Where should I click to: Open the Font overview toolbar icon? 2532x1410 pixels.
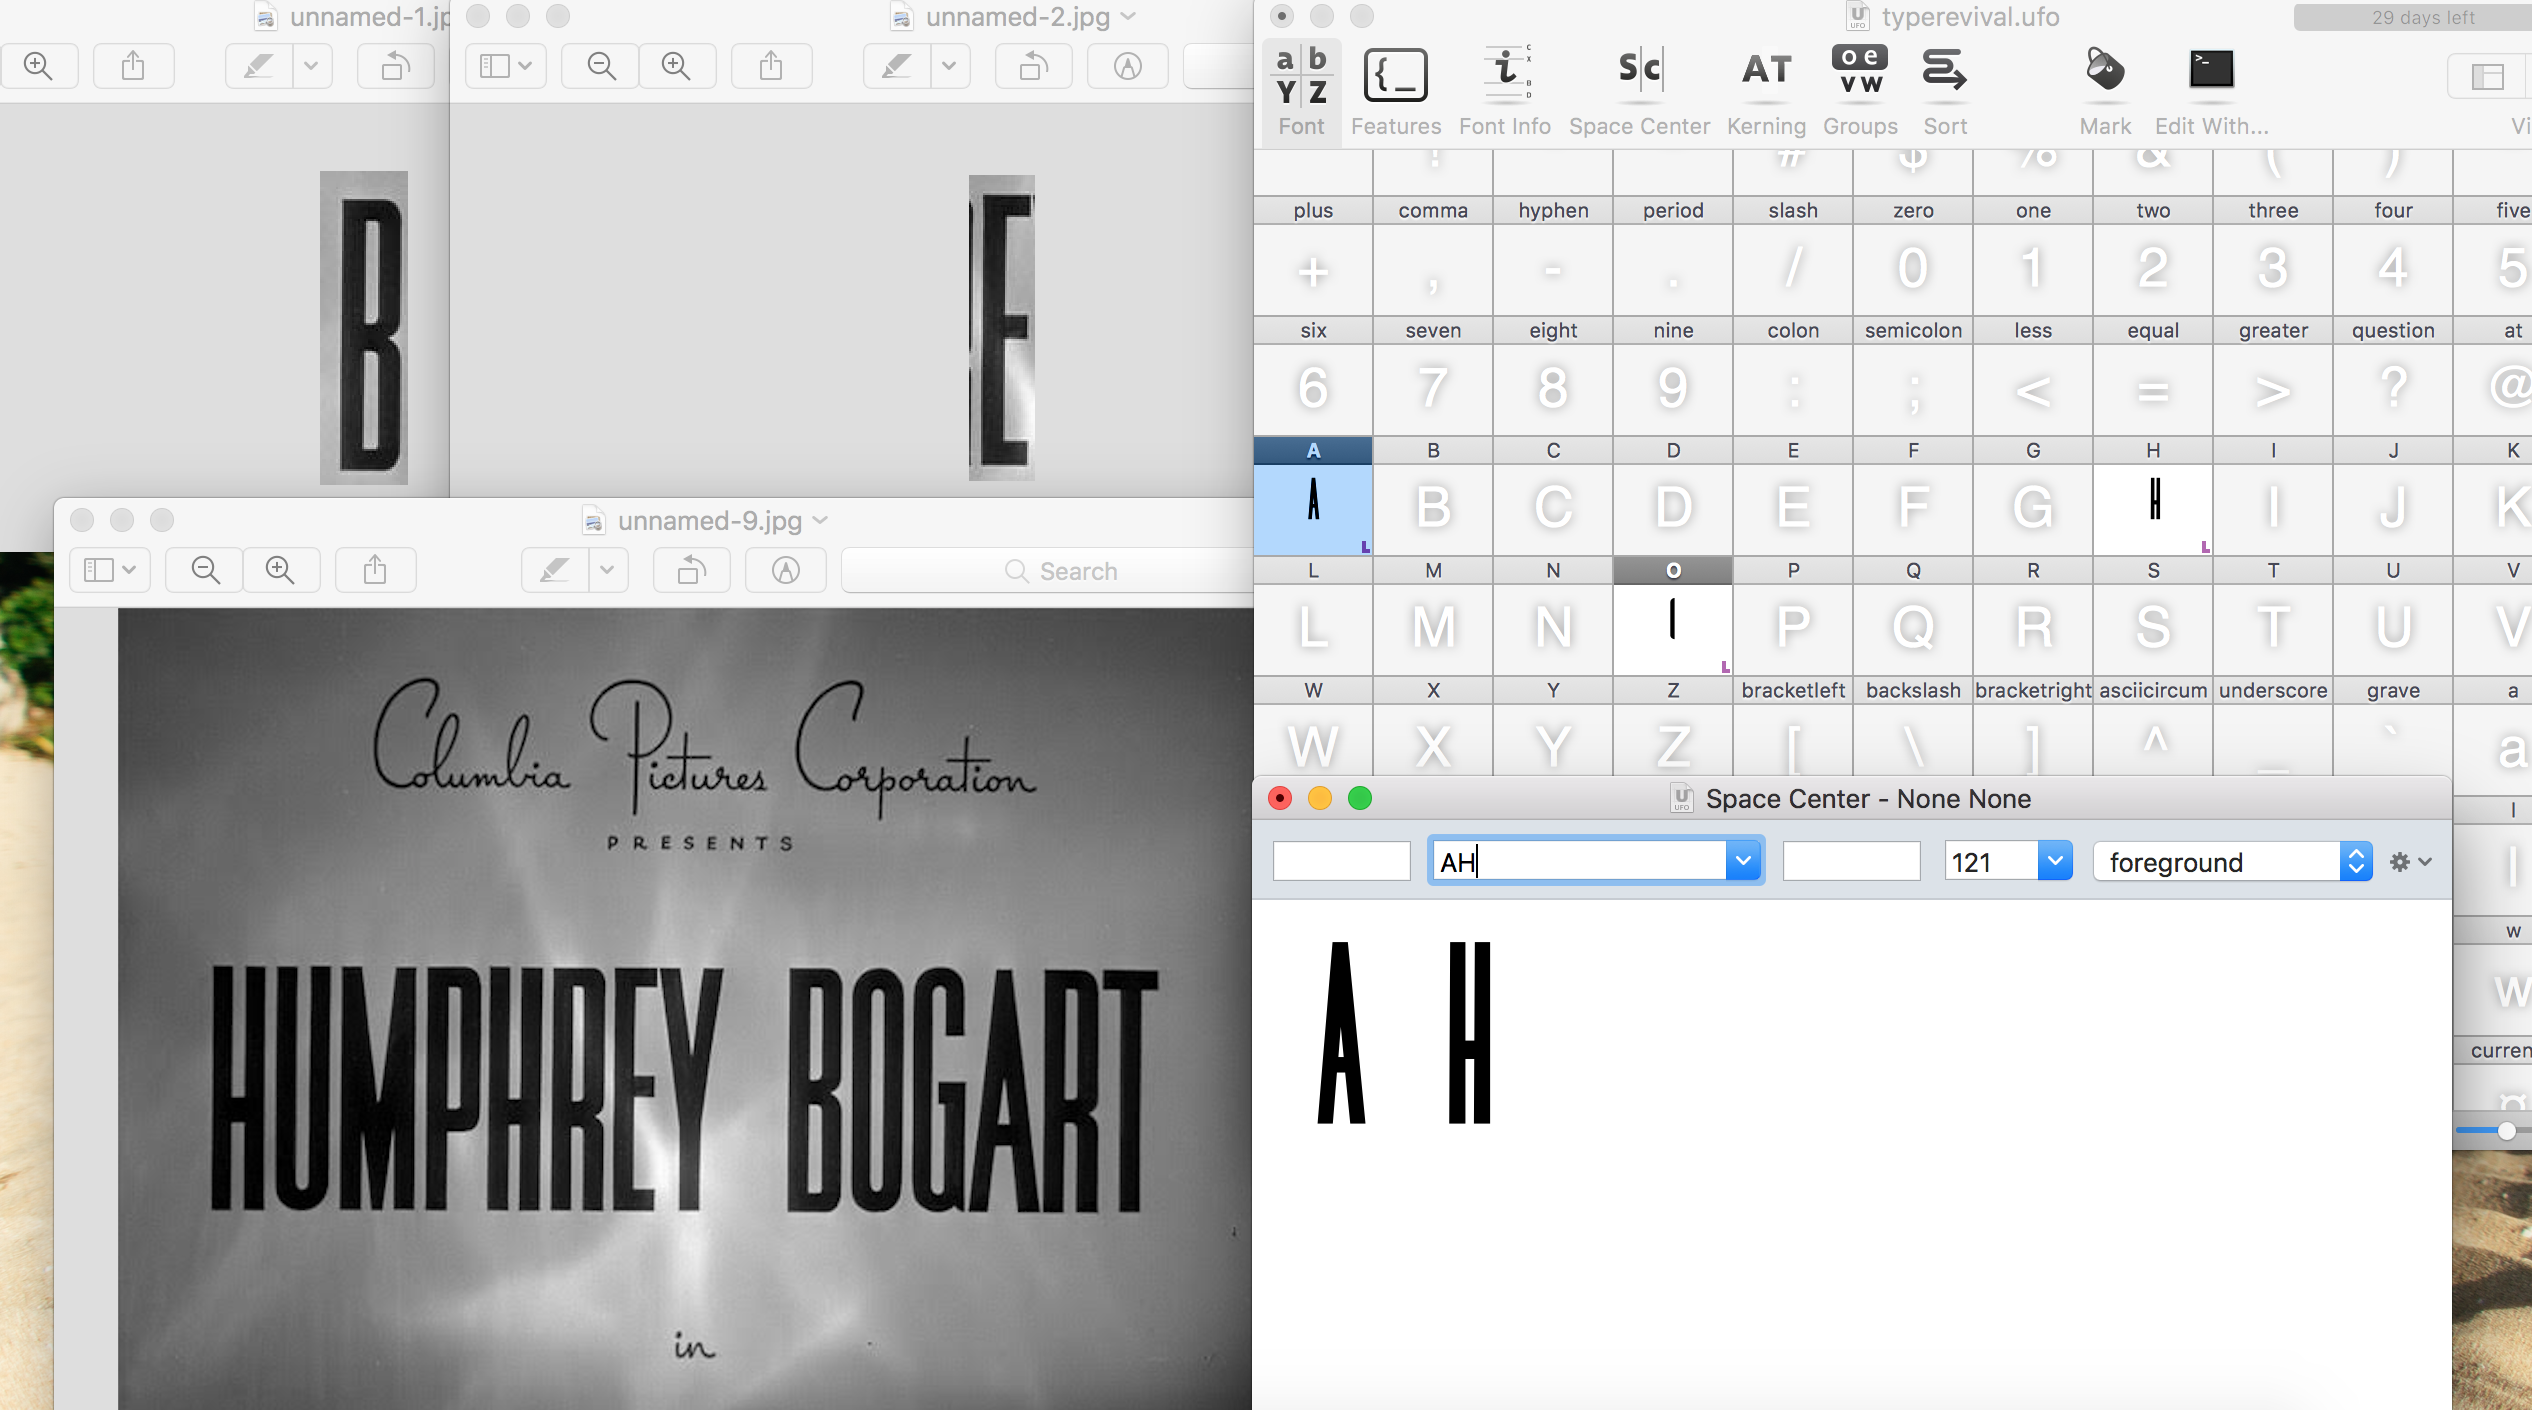point(1301,90)
